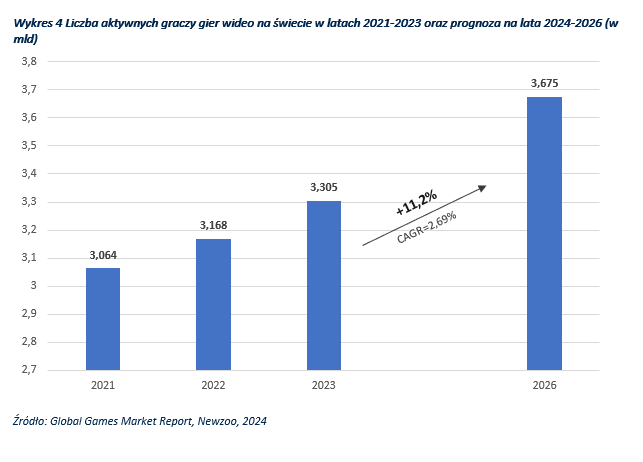Screen dimensions: 643x462
Task: Select the 3,168 data label
Action: (213, 228)
